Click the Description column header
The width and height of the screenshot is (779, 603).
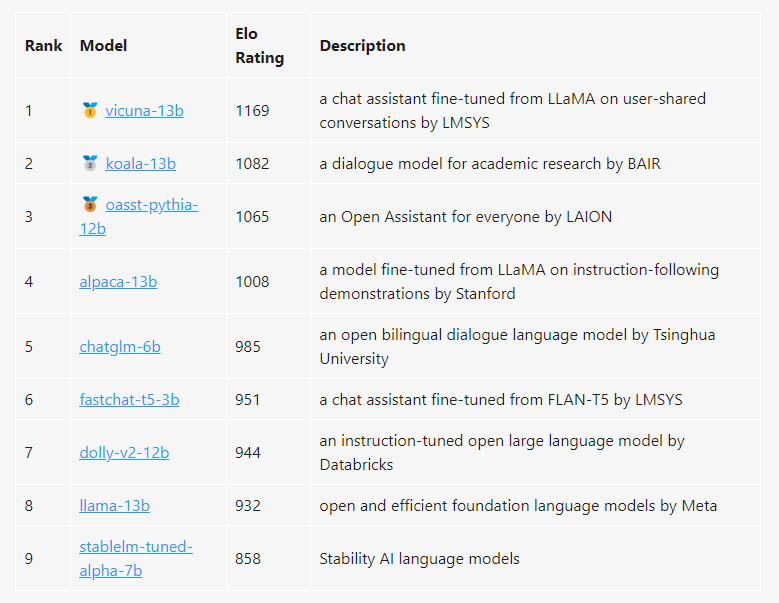(x=362, y=46)
